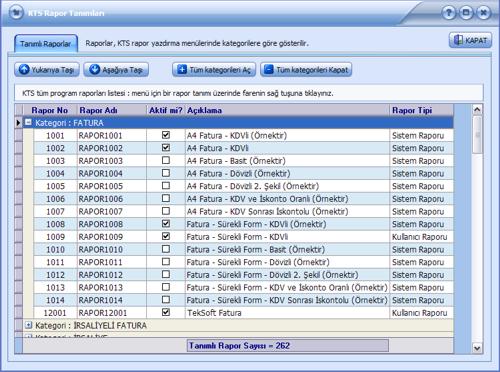Click Sistem Raporu cell of report 1001
Screen dimensions: 500x372
pyautogui.click(x=422, y=136)
